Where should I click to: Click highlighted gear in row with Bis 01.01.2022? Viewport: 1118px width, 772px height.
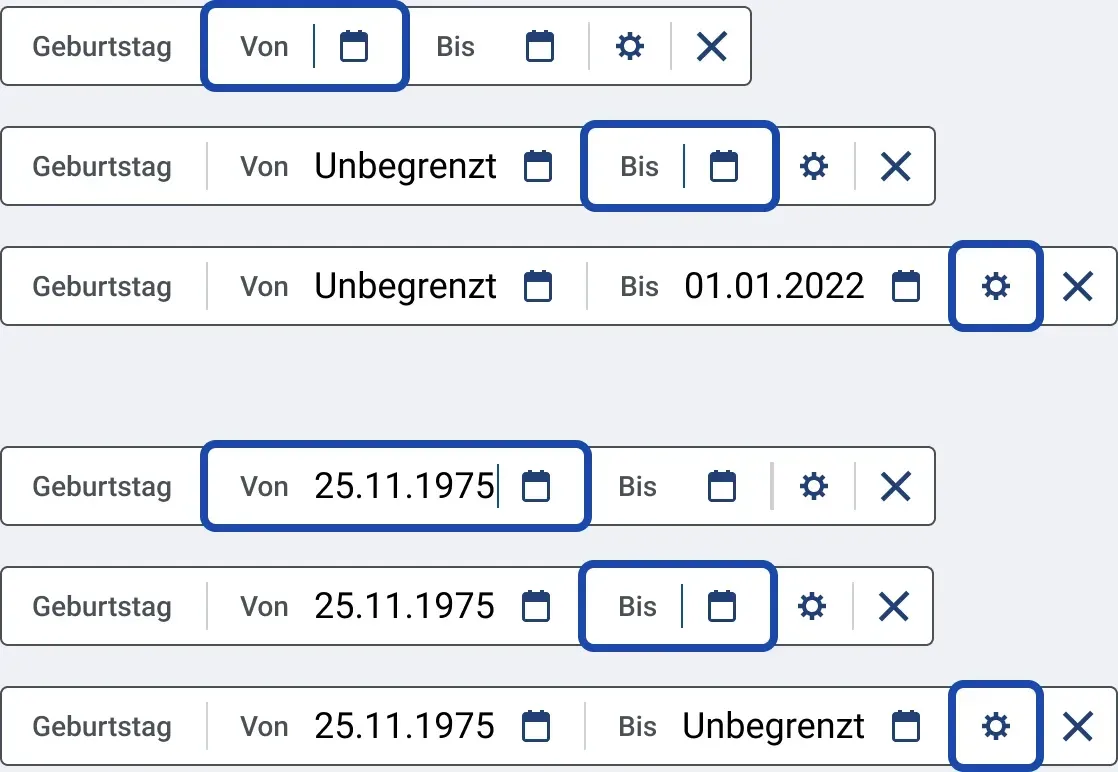click(x=996, y=287)
